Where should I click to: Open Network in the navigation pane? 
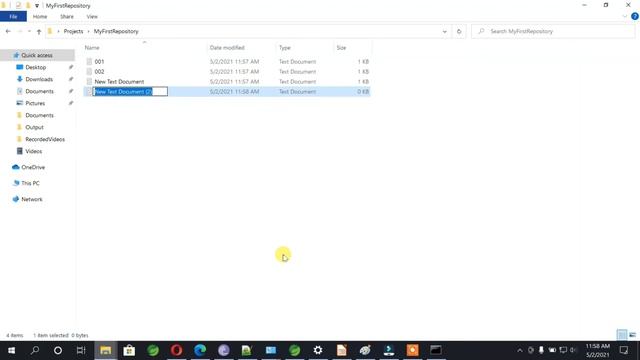point(31,199)
